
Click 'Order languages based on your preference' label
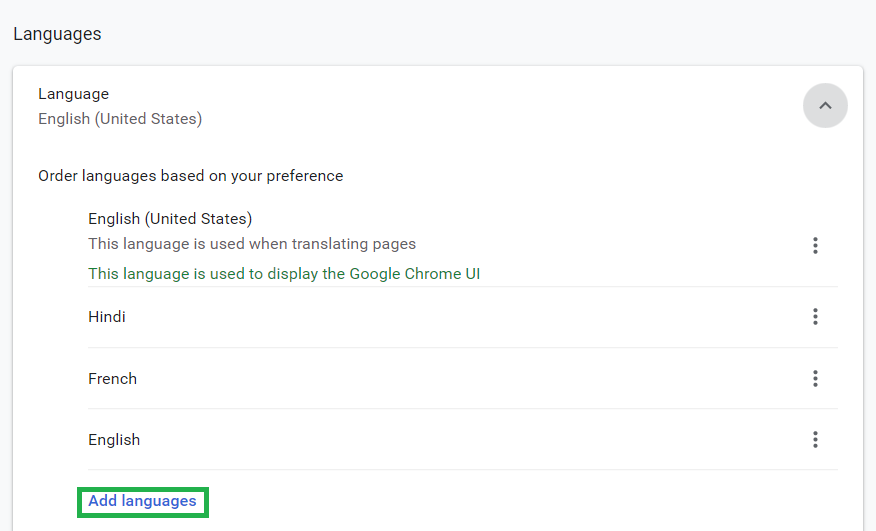190,176
